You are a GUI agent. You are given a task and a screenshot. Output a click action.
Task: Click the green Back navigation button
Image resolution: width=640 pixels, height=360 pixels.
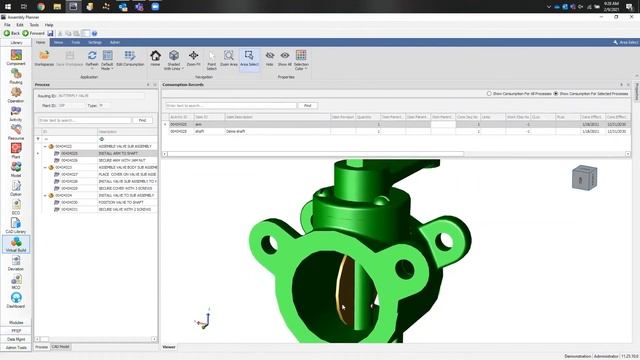pos(12,33)
